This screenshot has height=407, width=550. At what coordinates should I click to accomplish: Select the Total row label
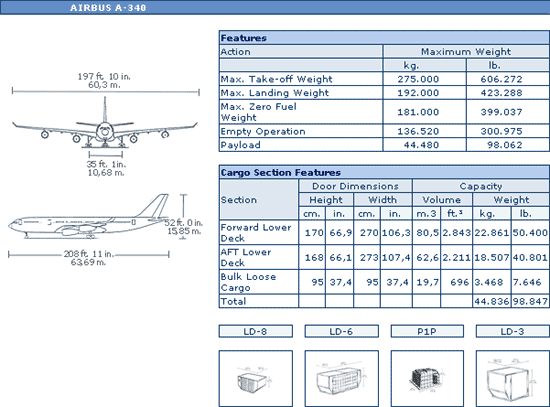coord(233,301)
